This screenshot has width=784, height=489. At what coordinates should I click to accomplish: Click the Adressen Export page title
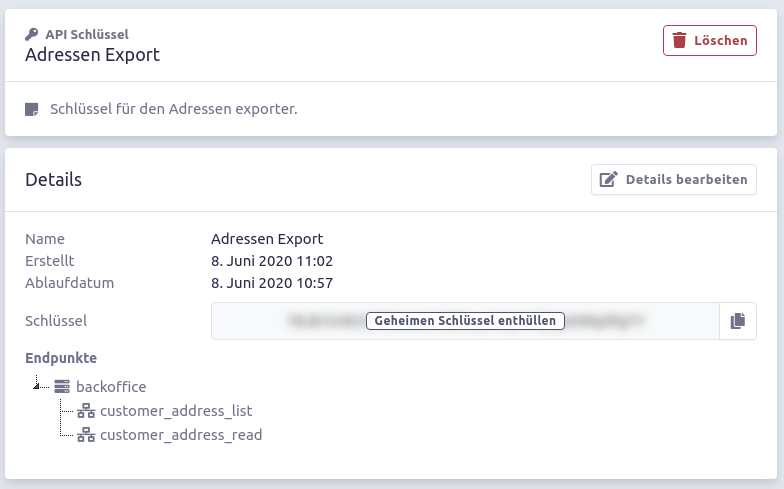coord(92,54)
